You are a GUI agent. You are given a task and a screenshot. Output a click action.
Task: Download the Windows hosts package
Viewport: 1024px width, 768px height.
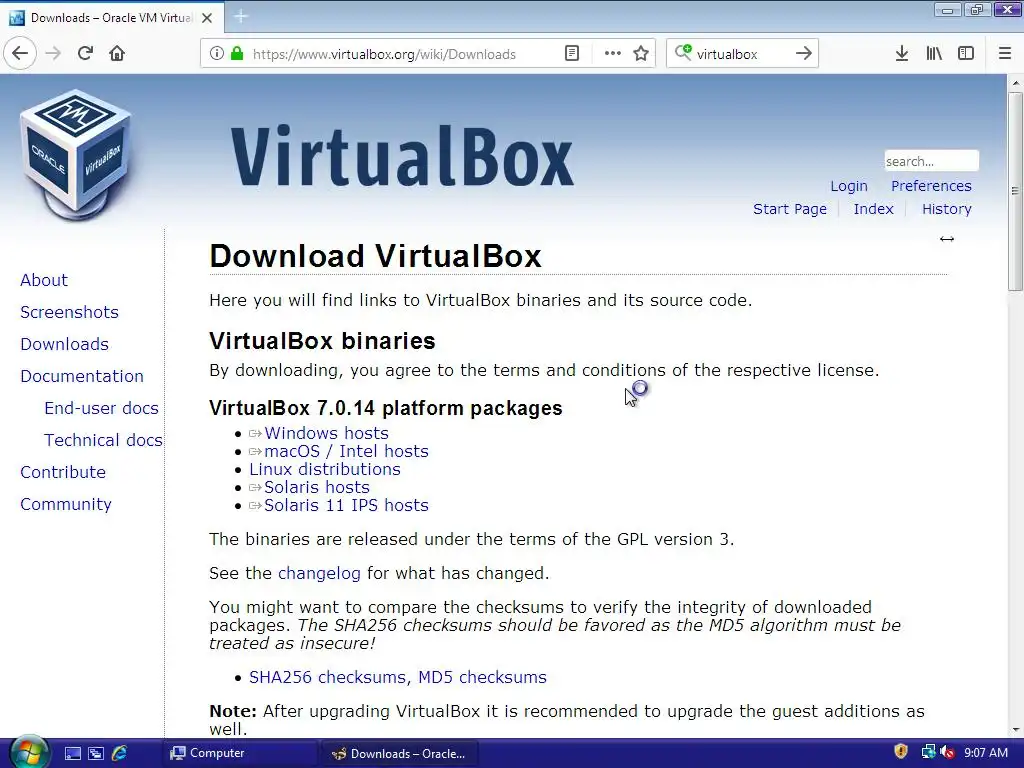pyautogui.click(x=326, y=433)
